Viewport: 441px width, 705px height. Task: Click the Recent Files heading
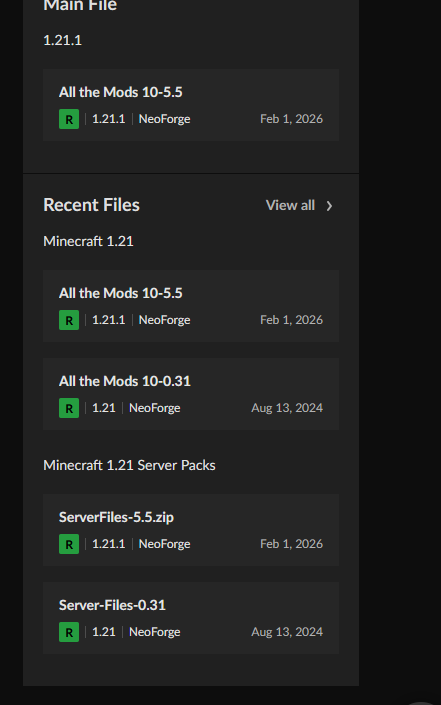coord(91,205)
